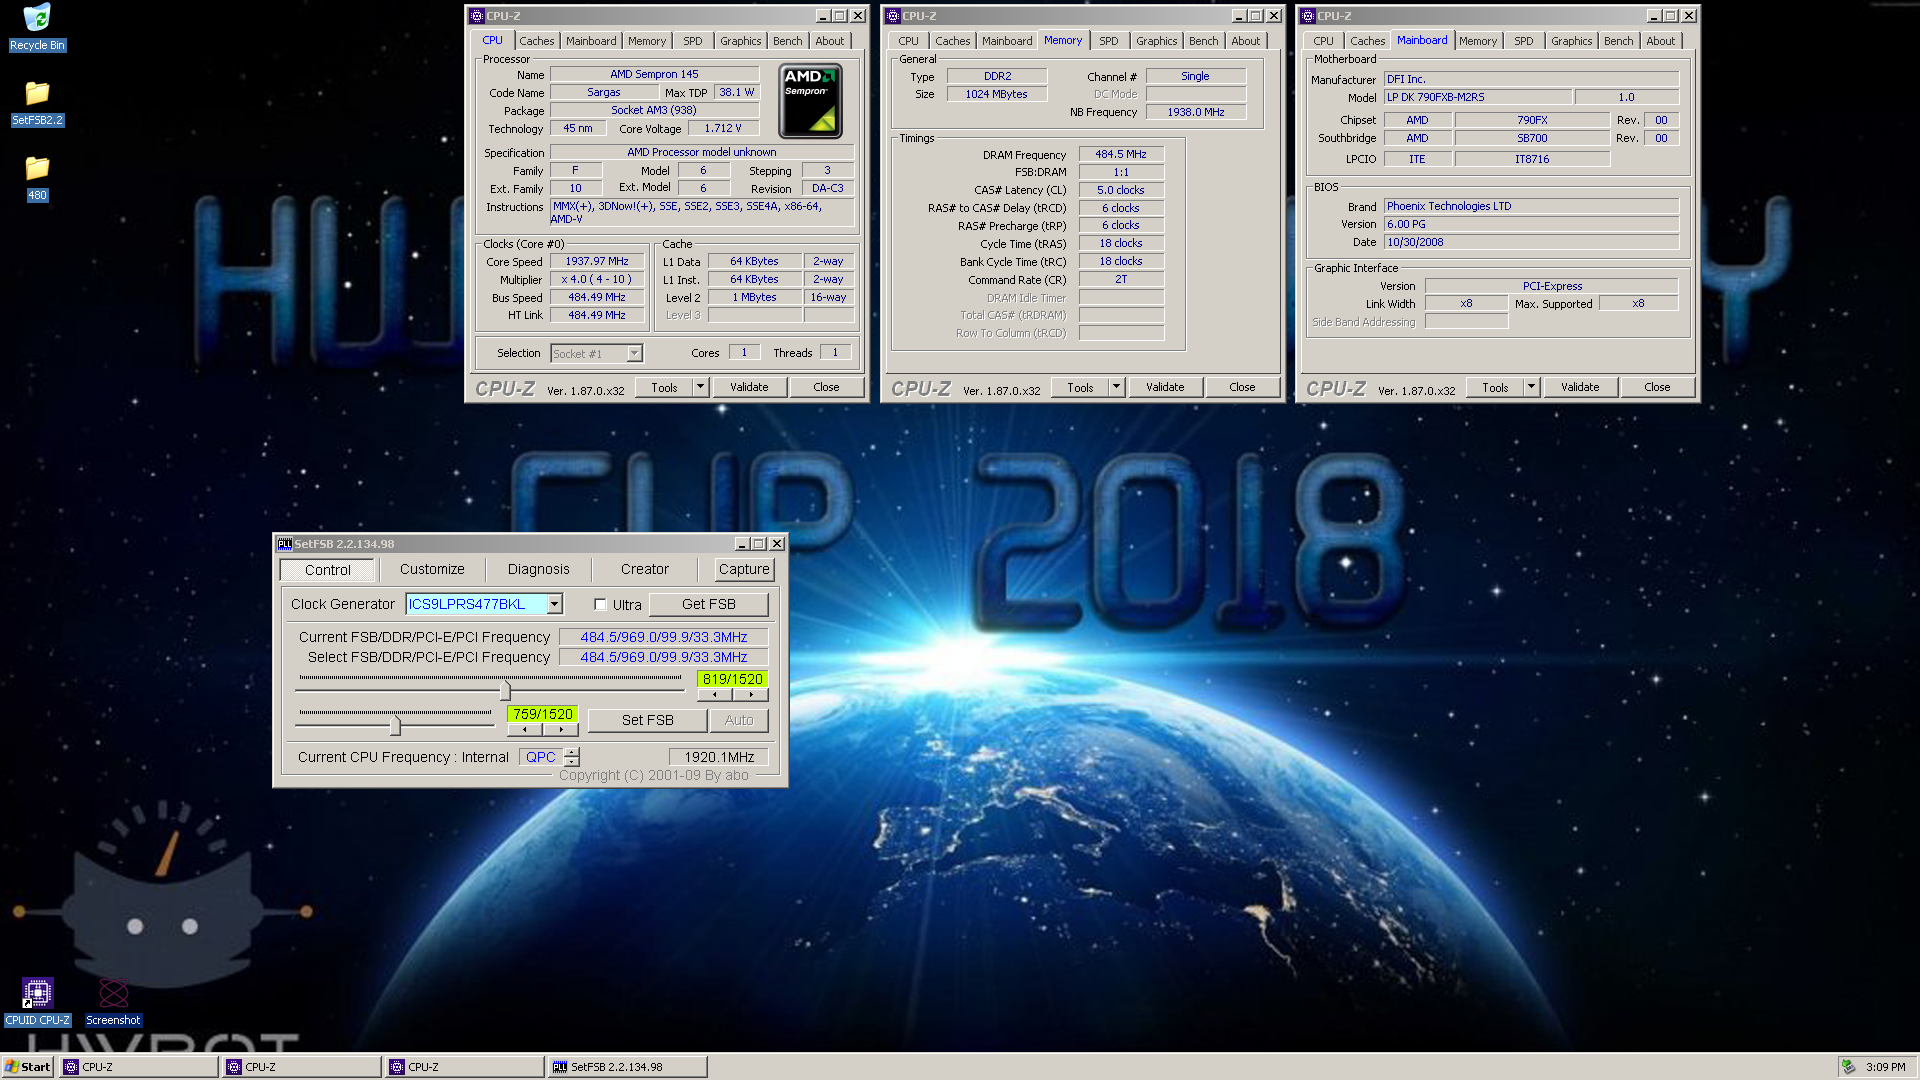Increase the QPC spinner value

(571, 752)
